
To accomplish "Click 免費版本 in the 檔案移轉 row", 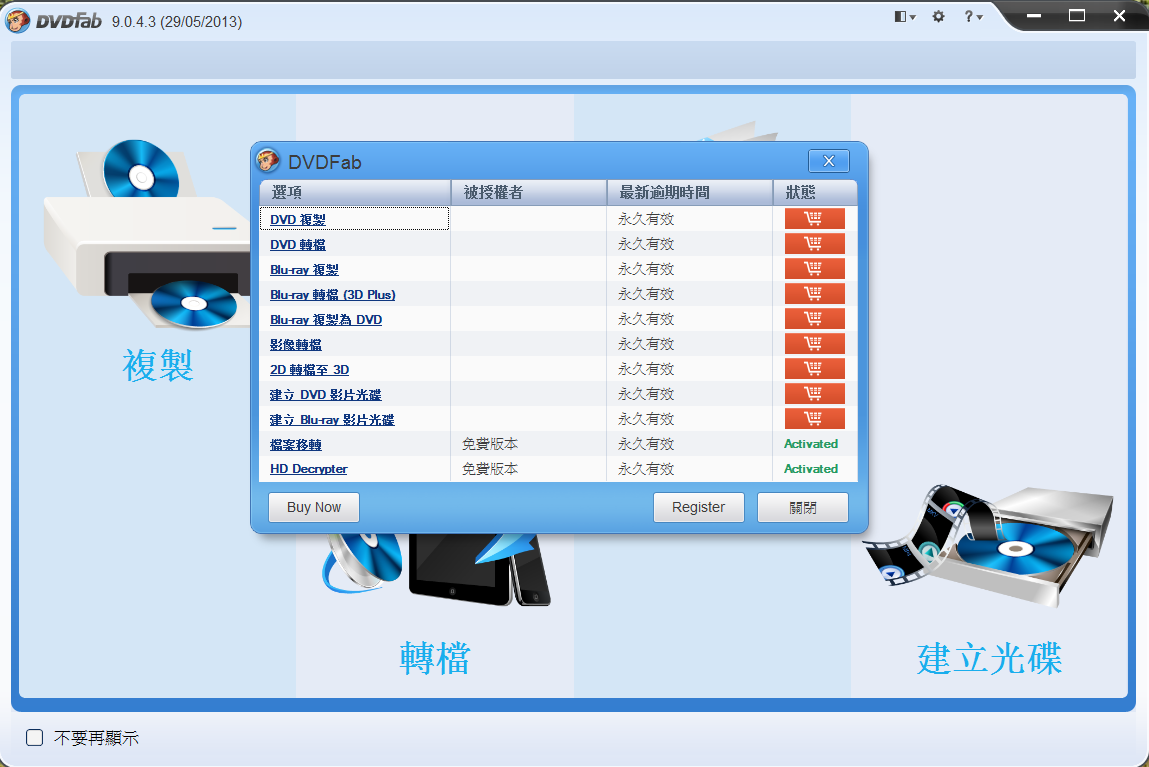I will (x=490, y=445).
